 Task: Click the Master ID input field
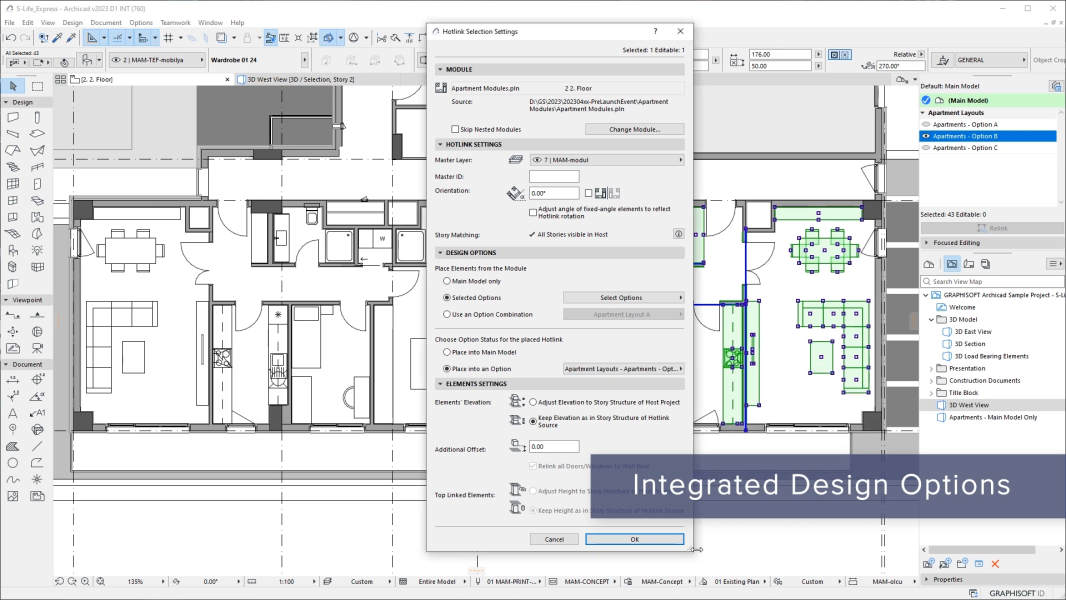tap(554, 177)
